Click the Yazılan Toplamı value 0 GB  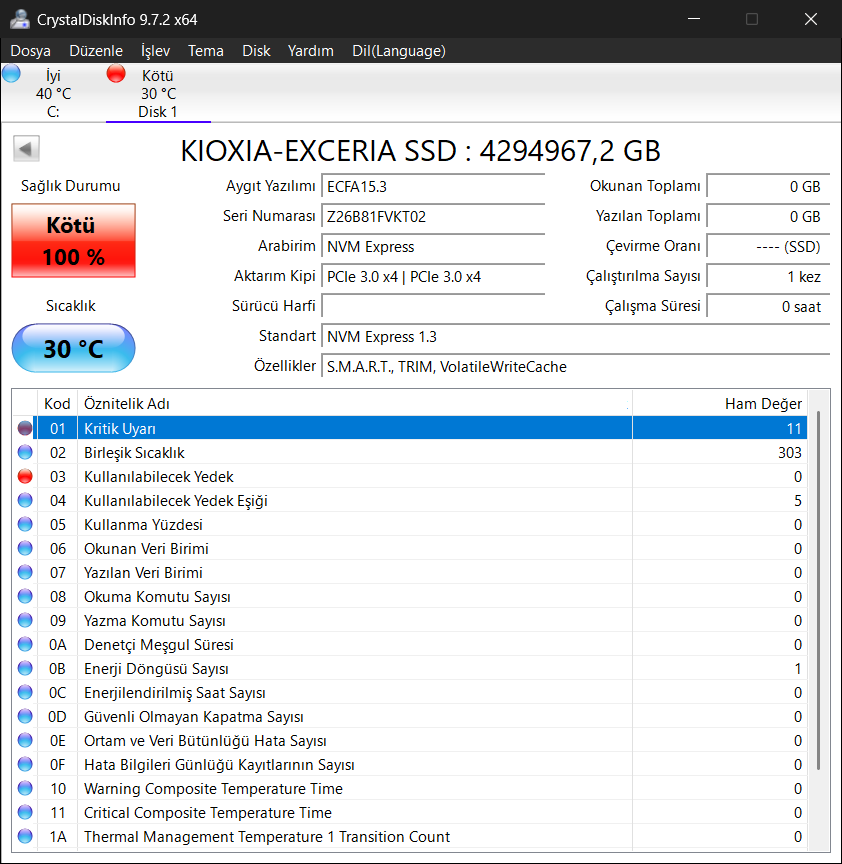768,217
